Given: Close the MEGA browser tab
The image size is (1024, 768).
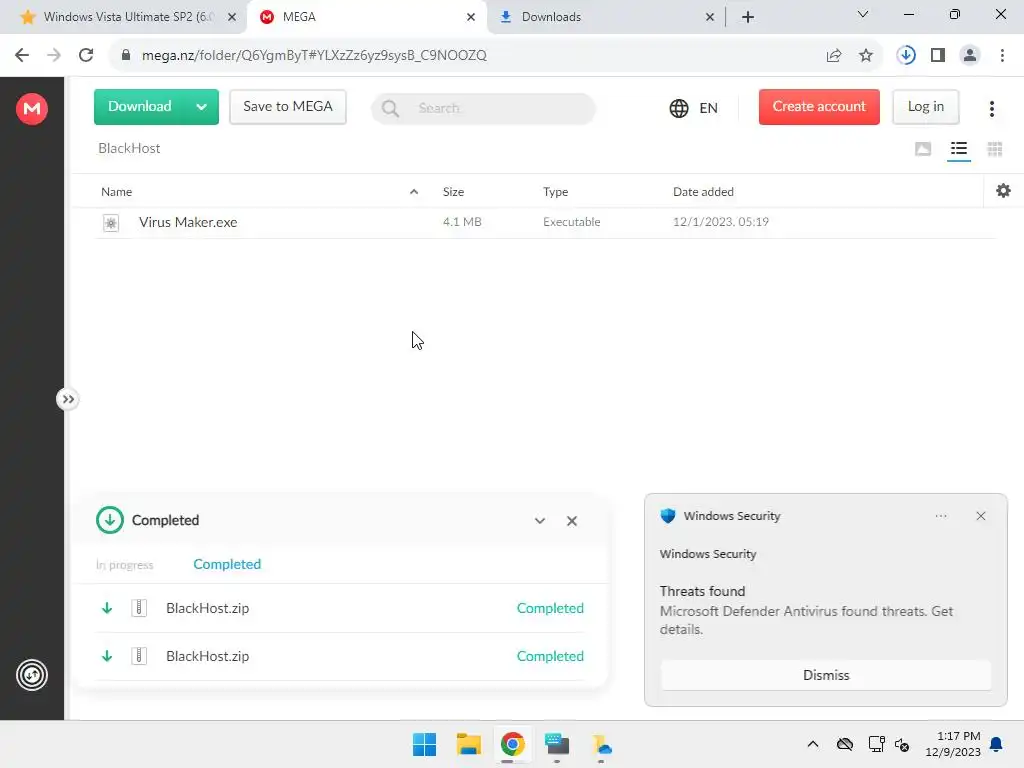Looking at the screenshot, I should 471,17.
